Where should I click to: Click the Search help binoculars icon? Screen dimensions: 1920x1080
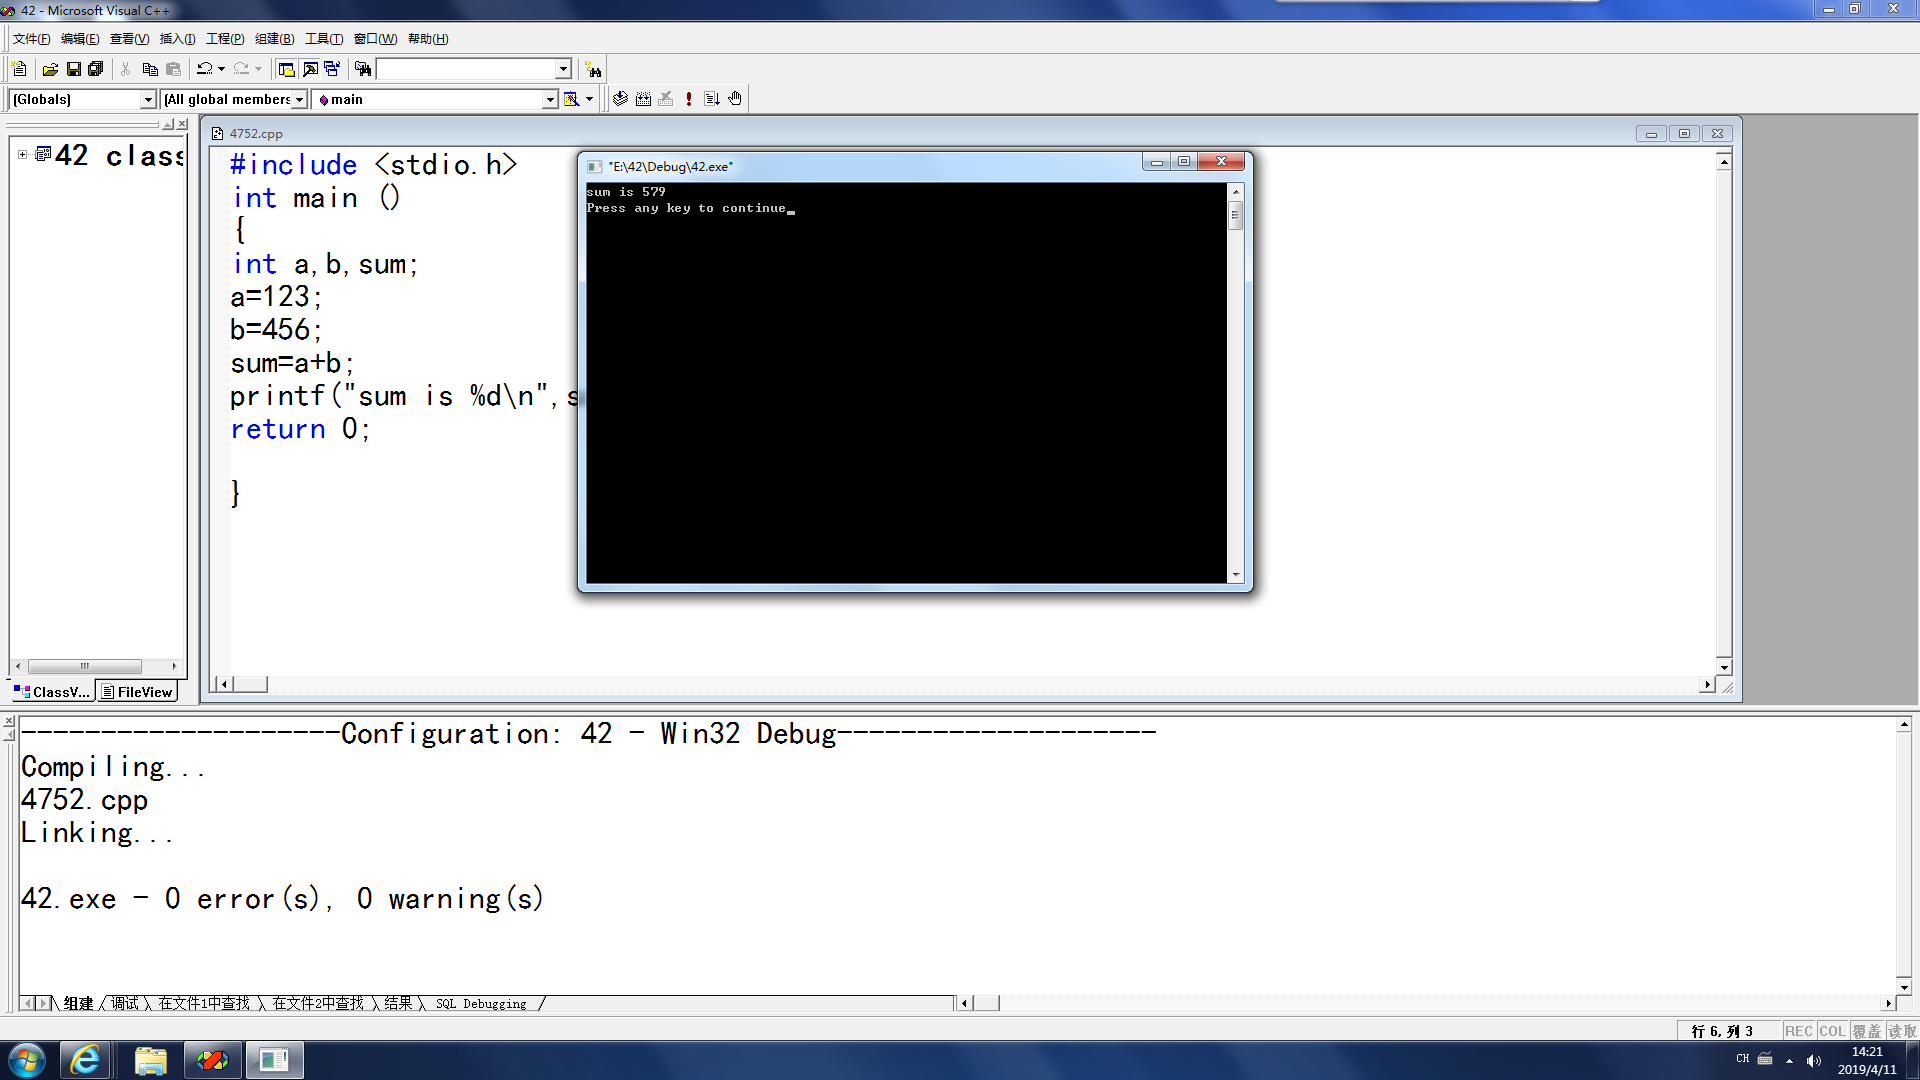click(594, 70)
